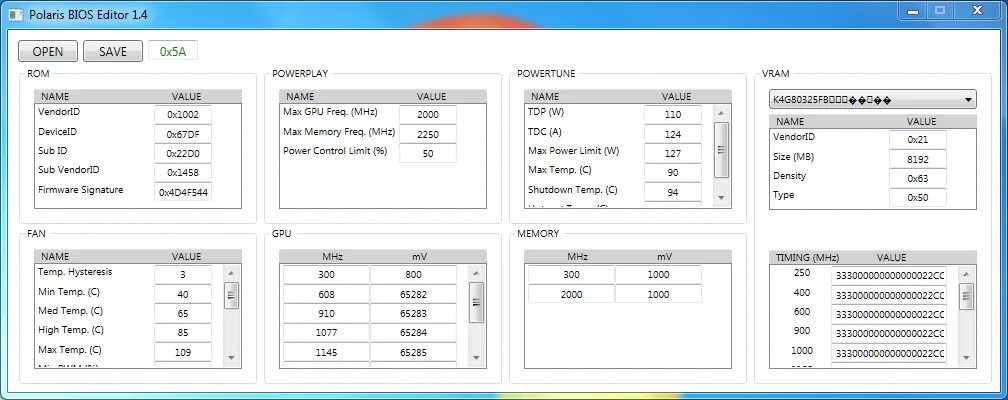Edit the mV cell beside MEMORY 2000 MHz
Screen dimensions: 1008x400
coord(658,294)
